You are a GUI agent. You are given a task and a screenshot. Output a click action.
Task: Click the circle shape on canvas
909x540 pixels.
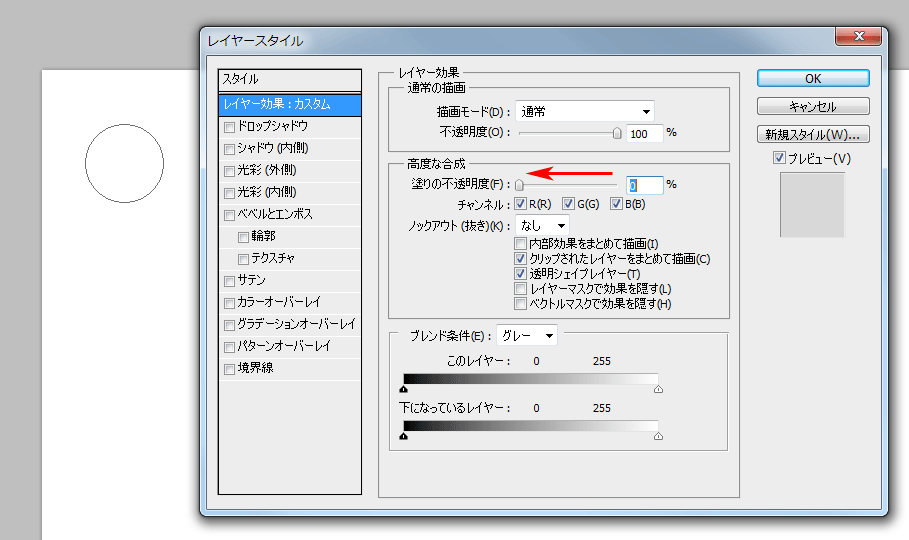(x=124, y=164)
